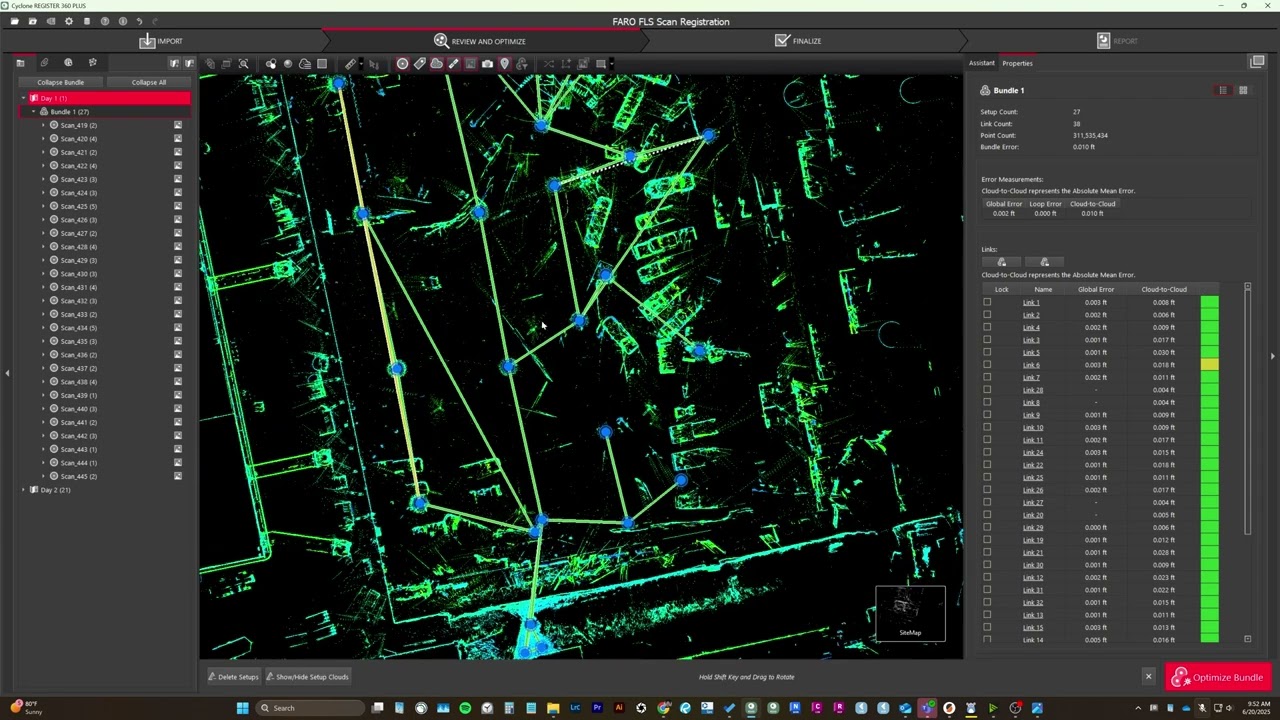Toggle the location pin tool
The image size is (1280, 720).
pos(504,64)
